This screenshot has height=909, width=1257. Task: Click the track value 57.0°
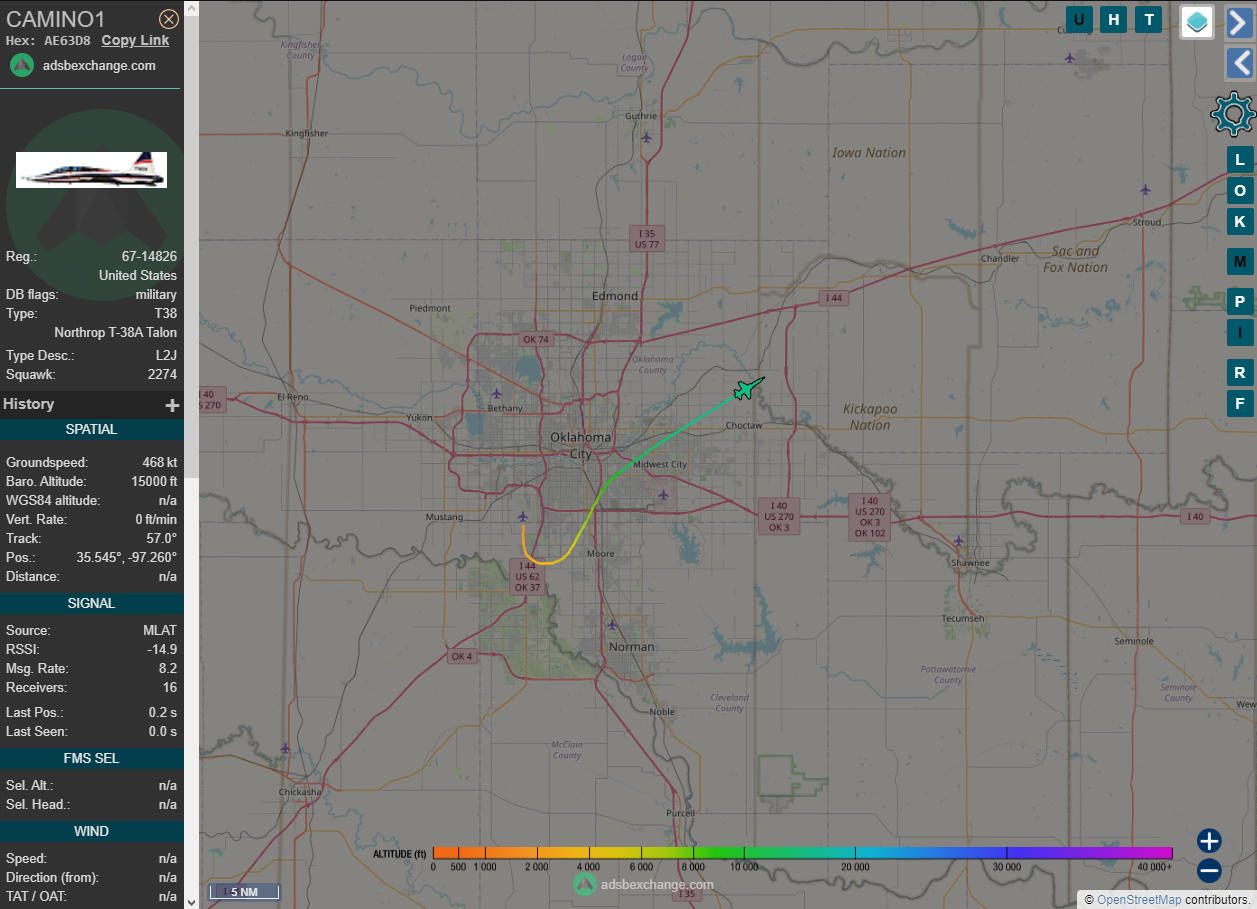[161, 539]
